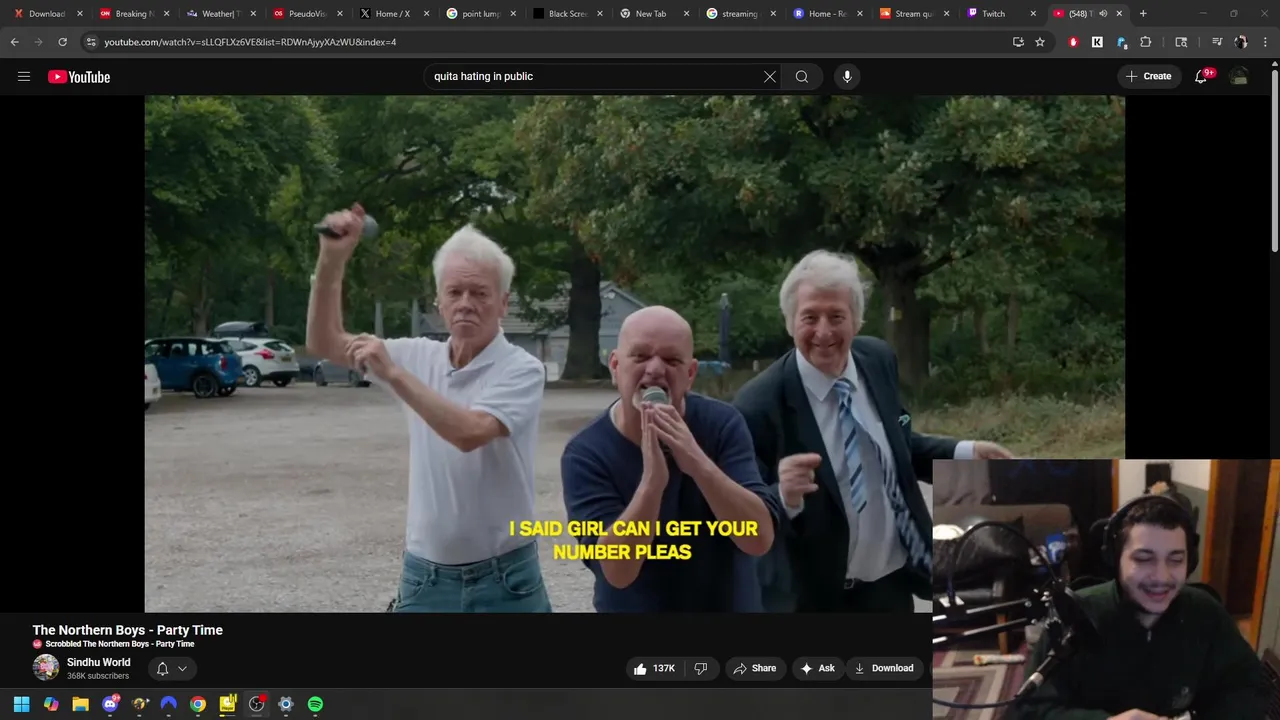Open the Sindhu World channel name link
1280x720 pixels.
(98, 662)
